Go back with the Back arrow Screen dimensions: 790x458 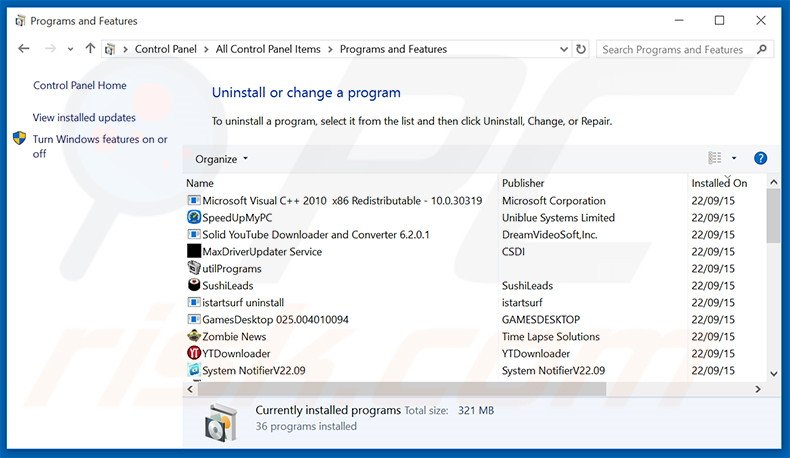[x=24, y=48]
